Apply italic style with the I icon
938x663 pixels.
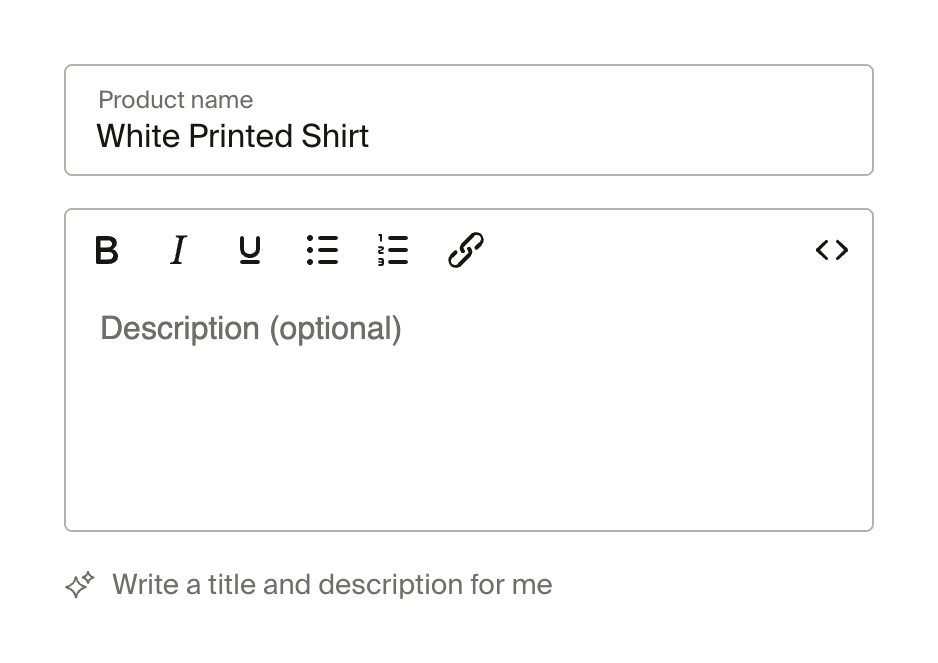coord(178,250)
